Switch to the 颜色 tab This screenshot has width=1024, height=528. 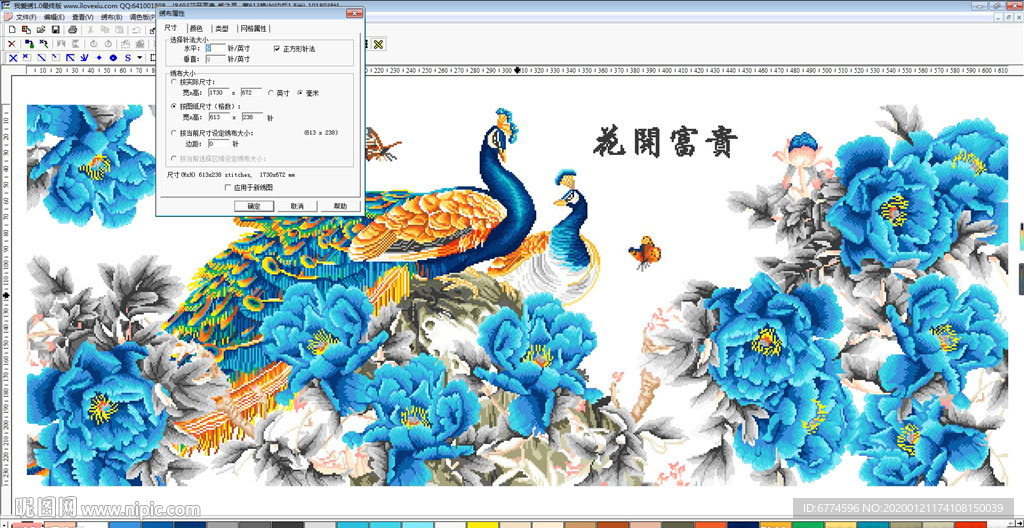click(x=197, y=29)
